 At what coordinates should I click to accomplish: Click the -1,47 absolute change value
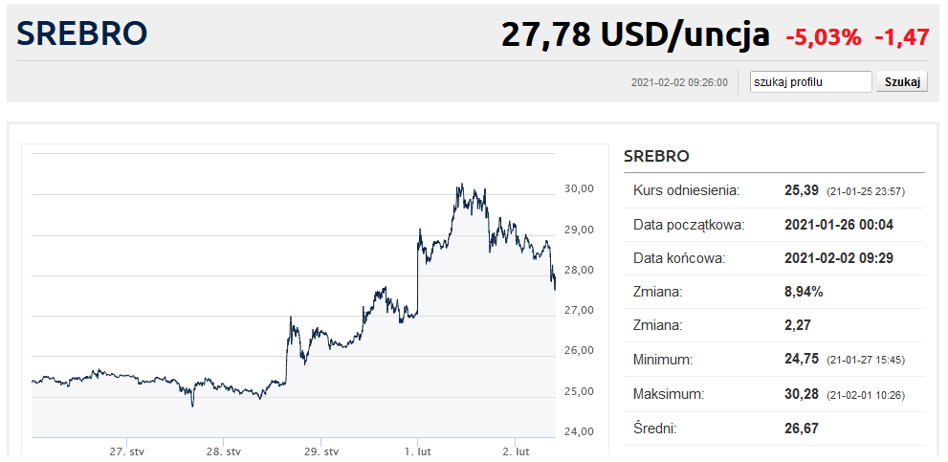902,38
